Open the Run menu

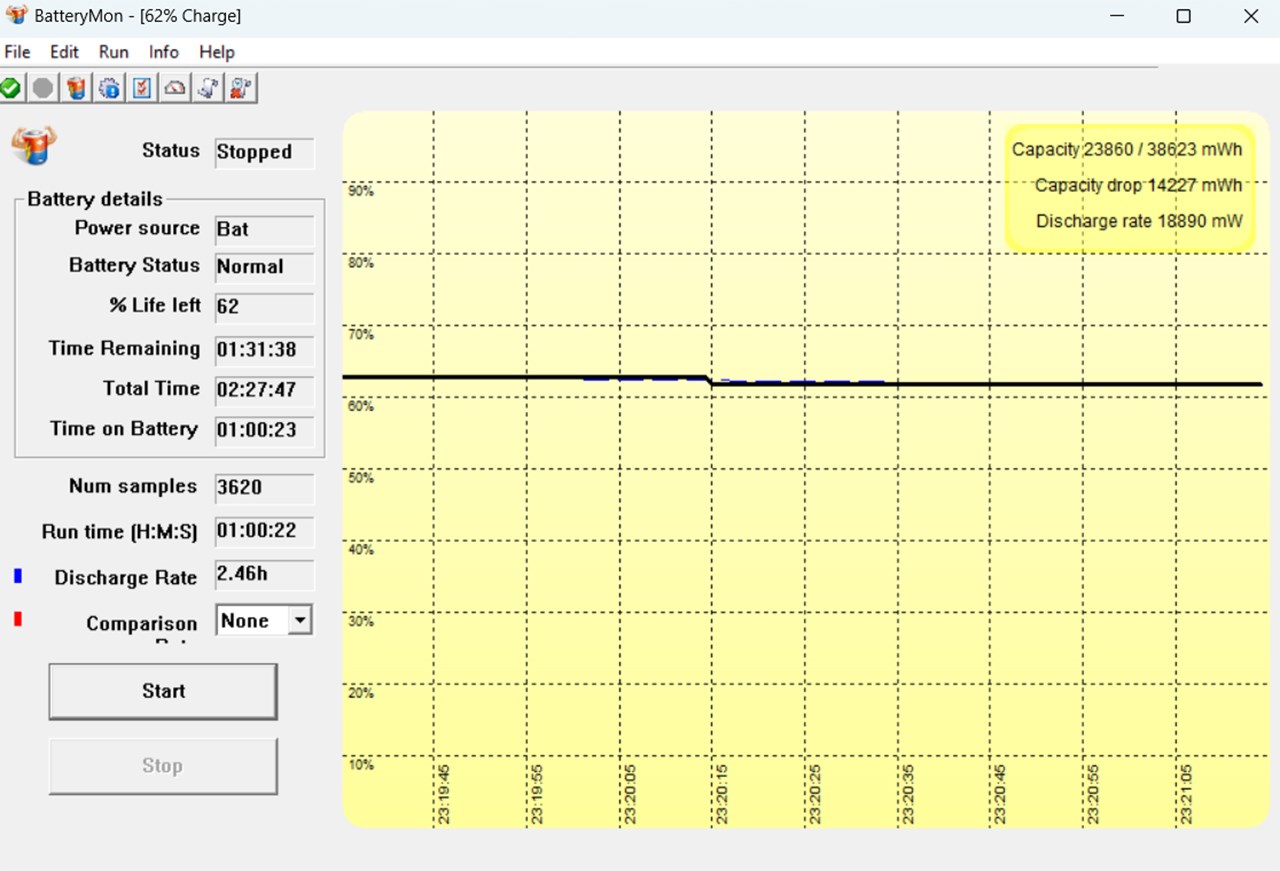pyautogui.click(x=114, y=52)
